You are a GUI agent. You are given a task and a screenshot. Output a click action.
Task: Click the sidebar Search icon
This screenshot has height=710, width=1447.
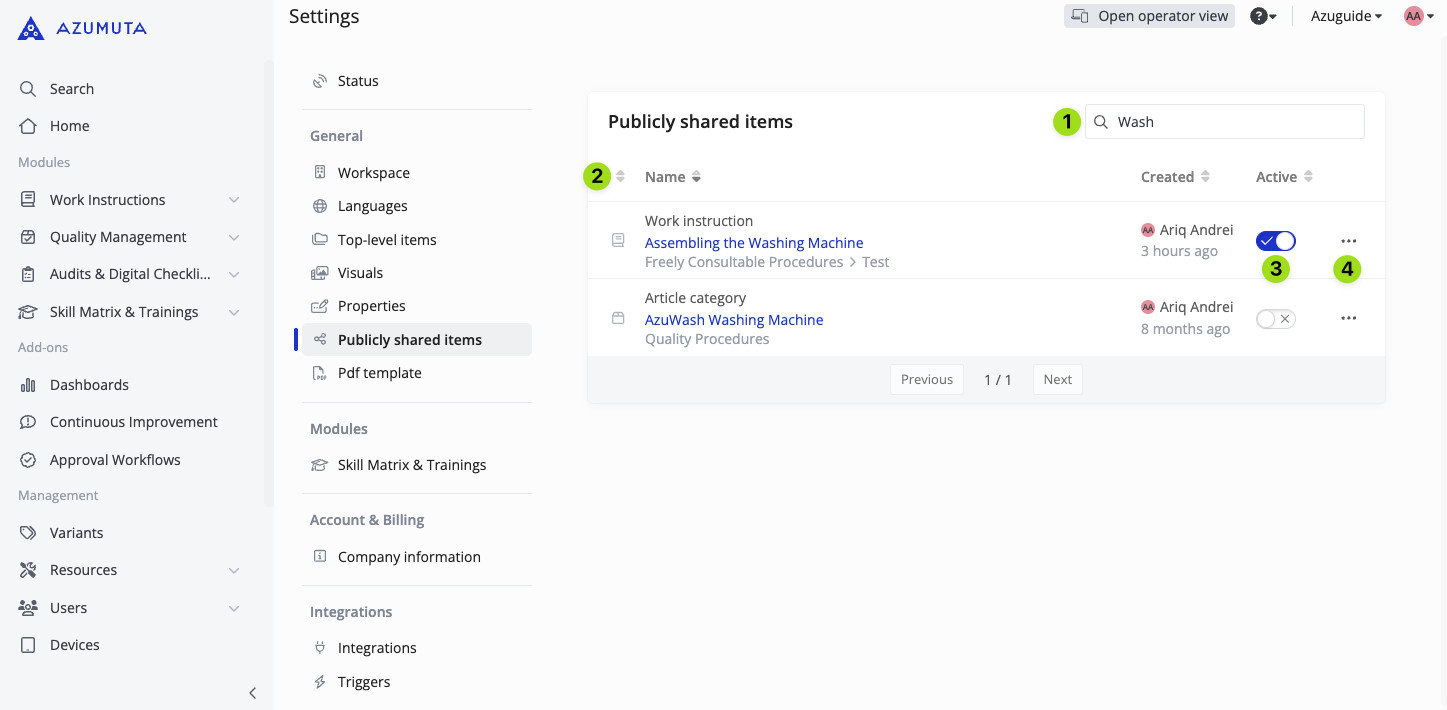click(28, 88)
